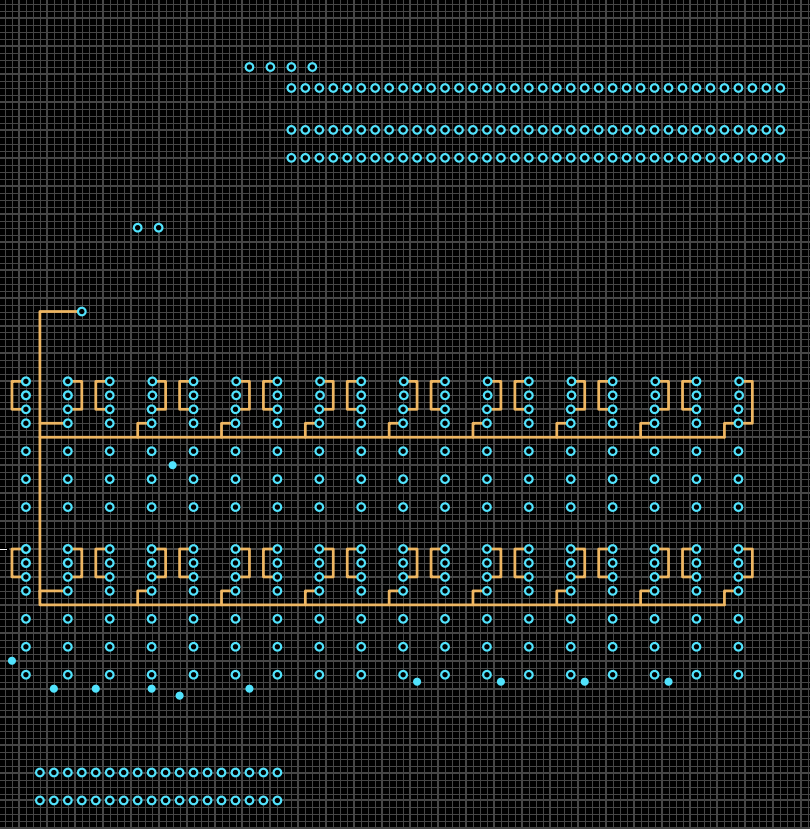The image size is (810, 829).
Task: Click leftmost pad of the bottommost pad row
Action: coord(40,800)
